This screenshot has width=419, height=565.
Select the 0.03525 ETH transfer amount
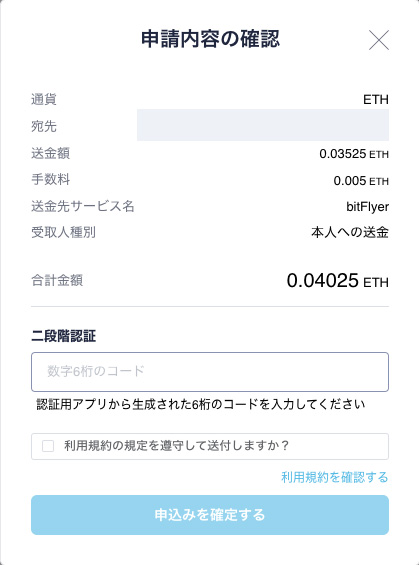[354, 154]
